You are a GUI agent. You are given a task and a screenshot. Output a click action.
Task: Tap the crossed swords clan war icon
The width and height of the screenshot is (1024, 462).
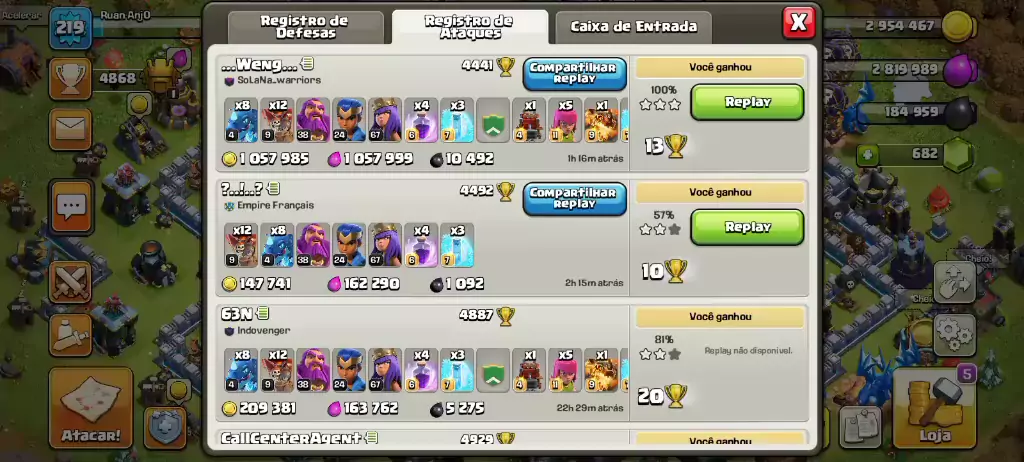(x=70, y=282)
